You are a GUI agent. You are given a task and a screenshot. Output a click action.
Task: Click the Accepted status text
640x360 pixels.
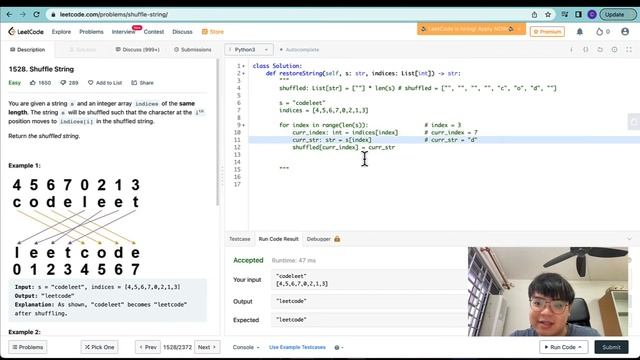click(248, 260)
